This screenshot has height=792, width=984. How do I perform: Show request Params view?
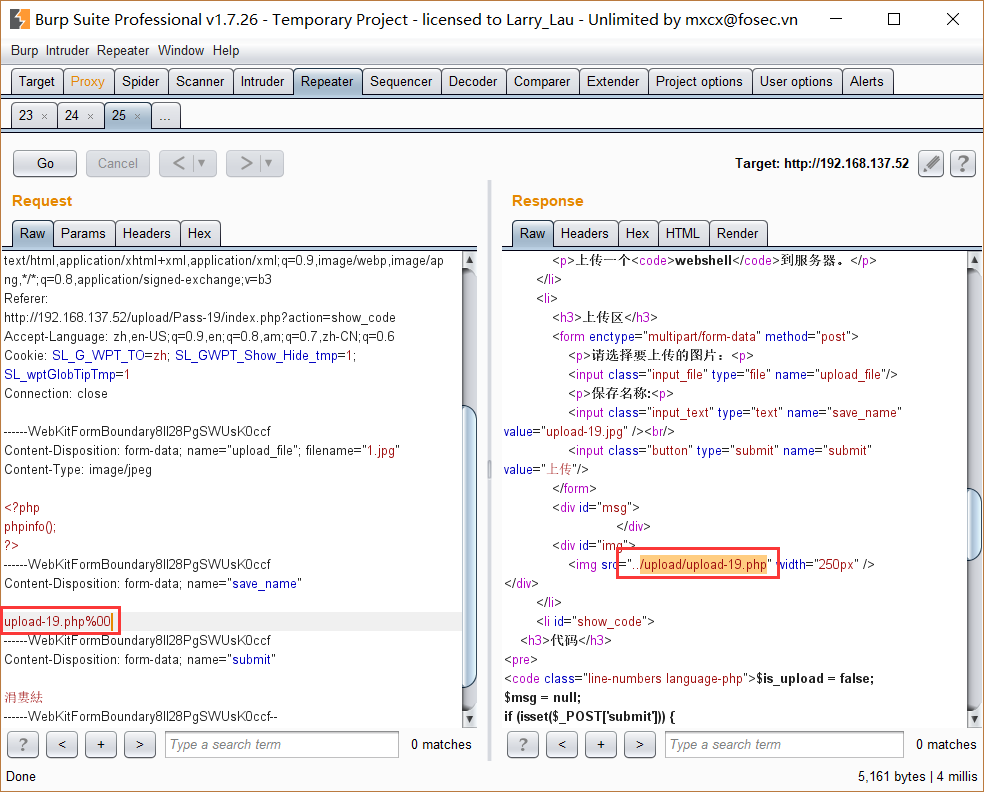[x=83, y=233]
